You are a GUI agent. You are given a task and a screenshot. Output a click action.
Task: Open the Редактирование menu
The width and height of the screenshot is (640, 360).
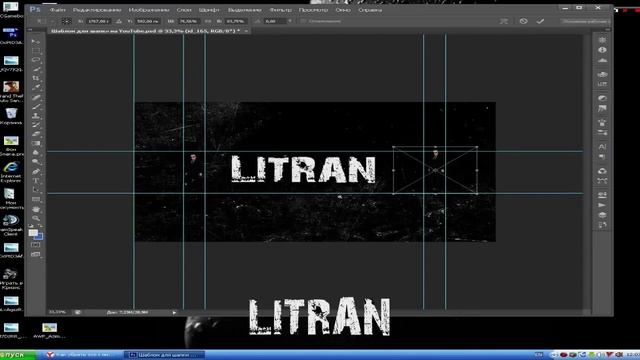click(97, 9)
